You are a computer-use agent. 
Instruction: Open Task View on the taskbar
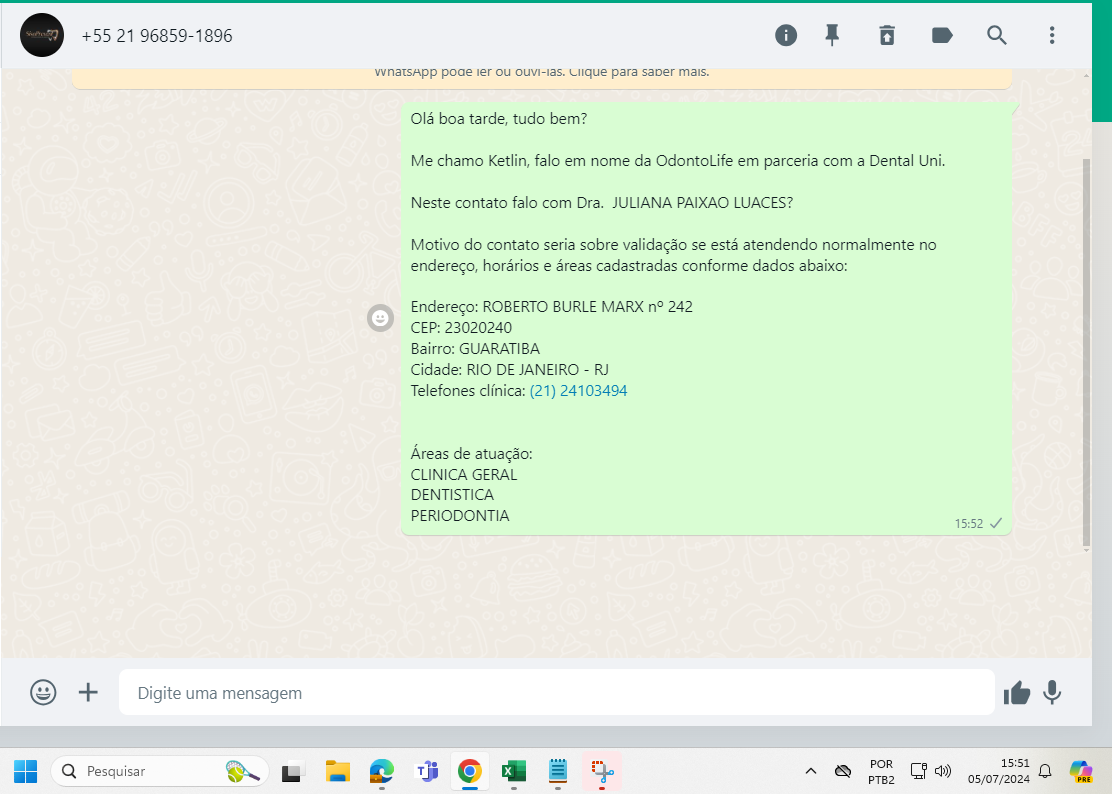coord(293,771)
